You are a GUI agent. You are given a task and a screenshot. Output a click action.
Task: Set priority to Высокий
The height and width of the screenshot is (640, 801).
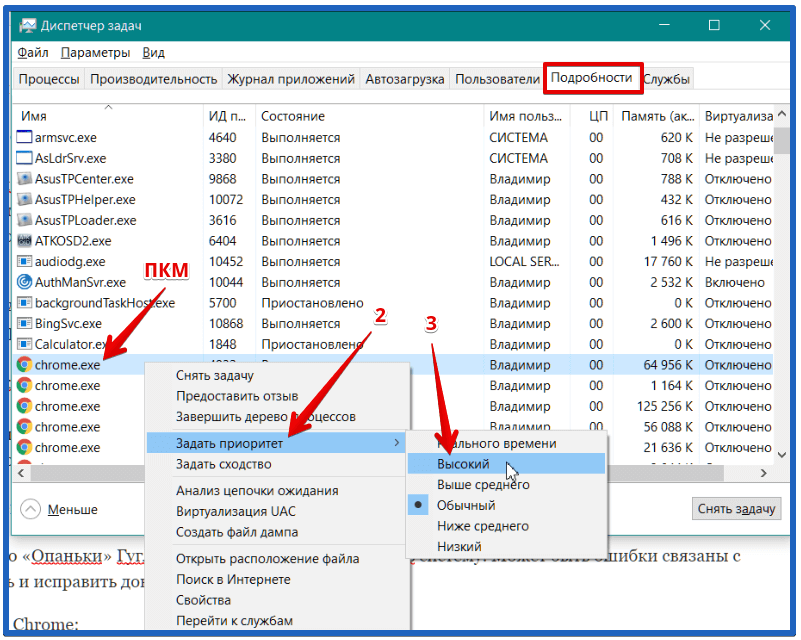click(x=506, y=464)
